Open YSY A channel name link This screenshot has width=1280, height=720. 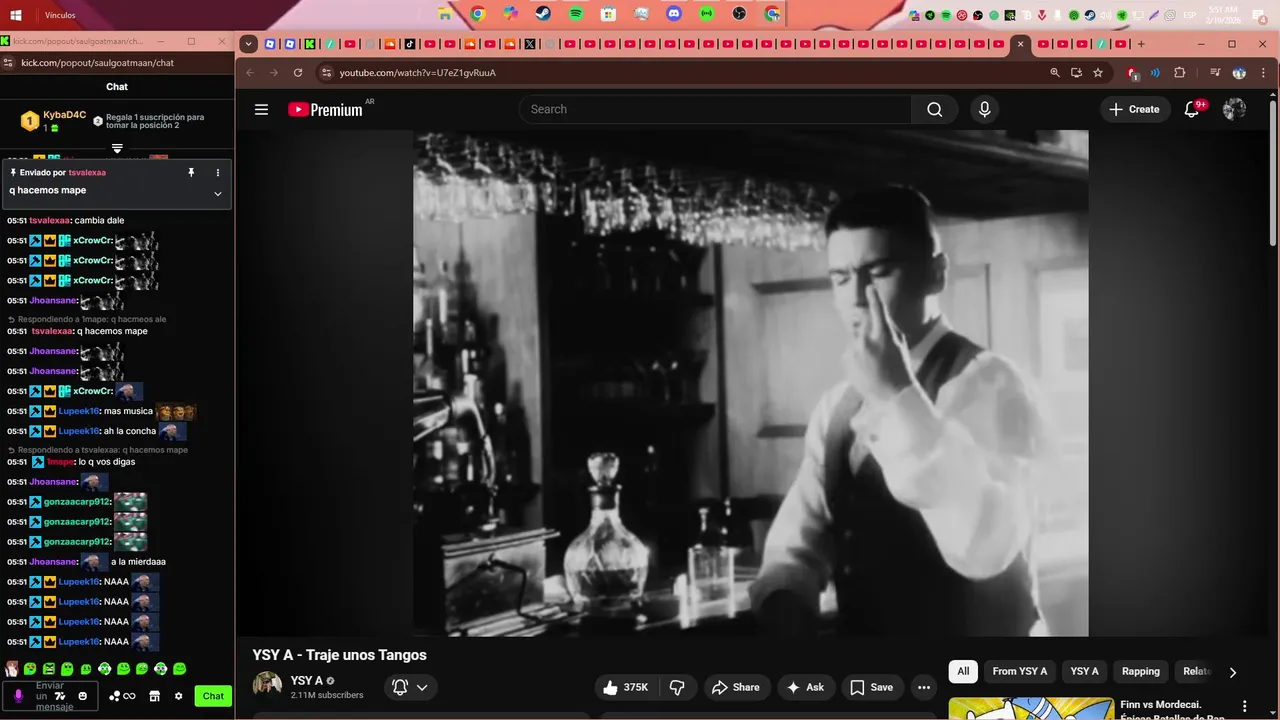pyautogui.click(x=307, y=681)
